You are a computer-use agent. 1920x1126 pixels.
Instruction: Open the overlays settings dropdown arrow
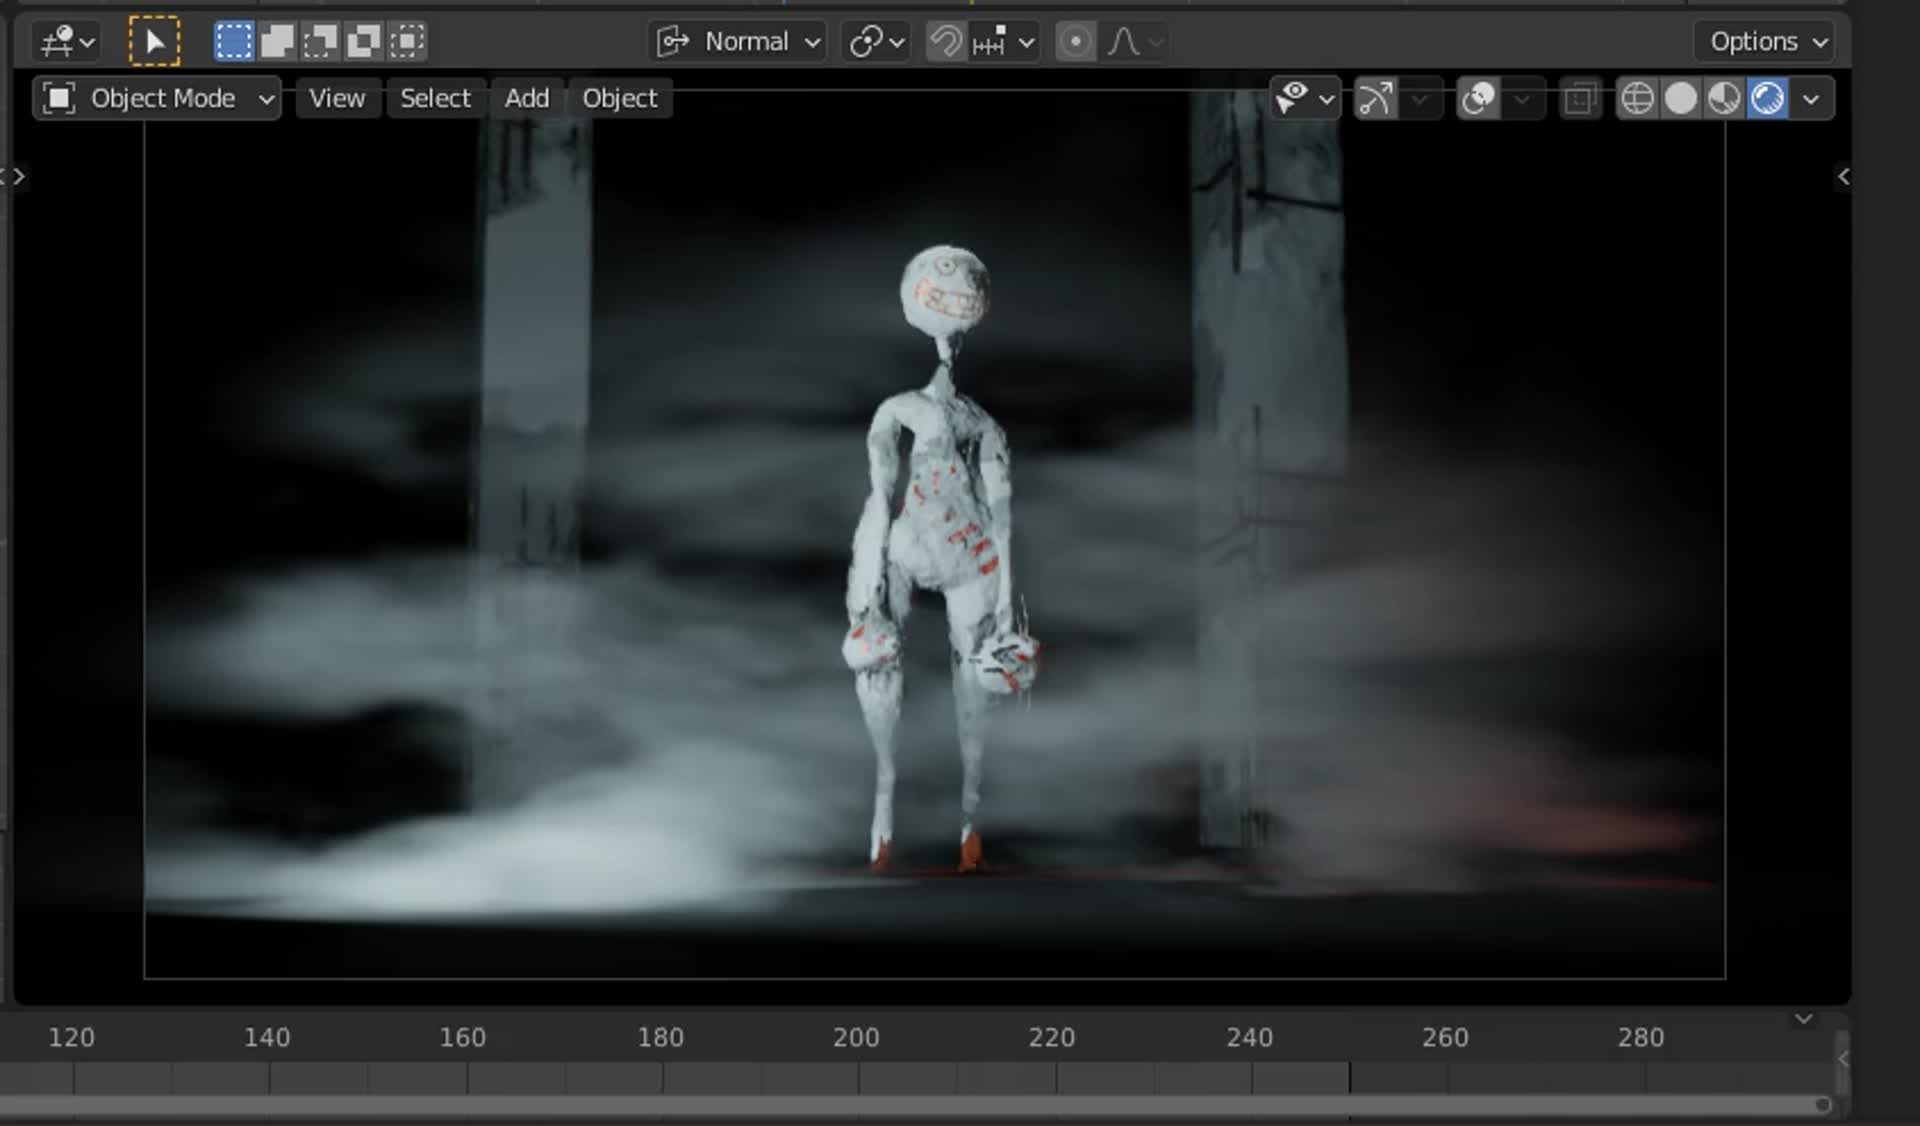(1522, 98)
